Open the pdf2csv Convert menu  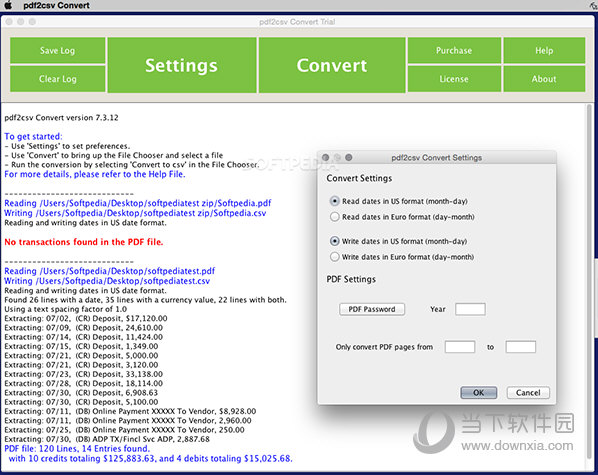56,5
